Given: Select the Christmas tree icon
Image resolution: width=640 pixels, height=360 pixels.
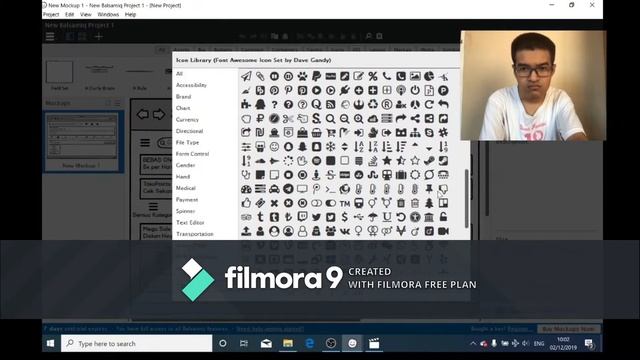Looking at the screenshot, I should [429, 203].
